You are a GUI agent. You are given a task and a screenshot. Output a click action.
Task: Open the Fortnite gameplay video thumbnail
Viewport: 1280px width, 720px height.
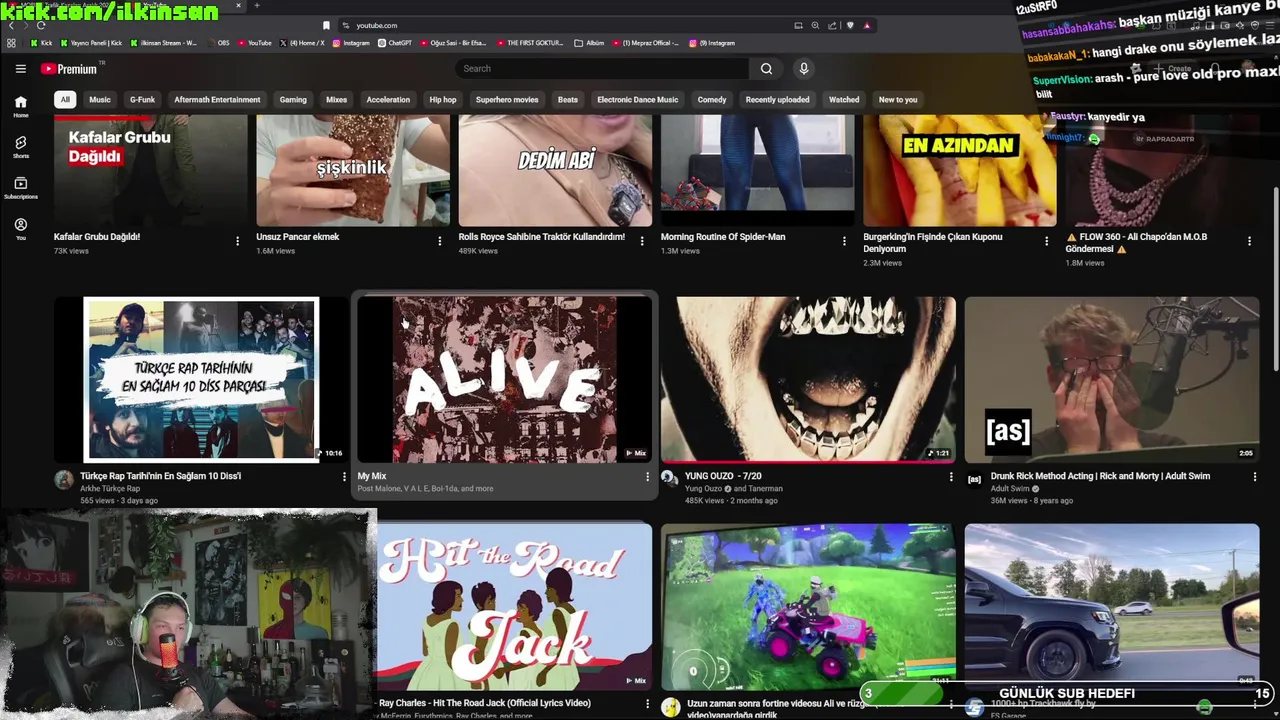808,607
